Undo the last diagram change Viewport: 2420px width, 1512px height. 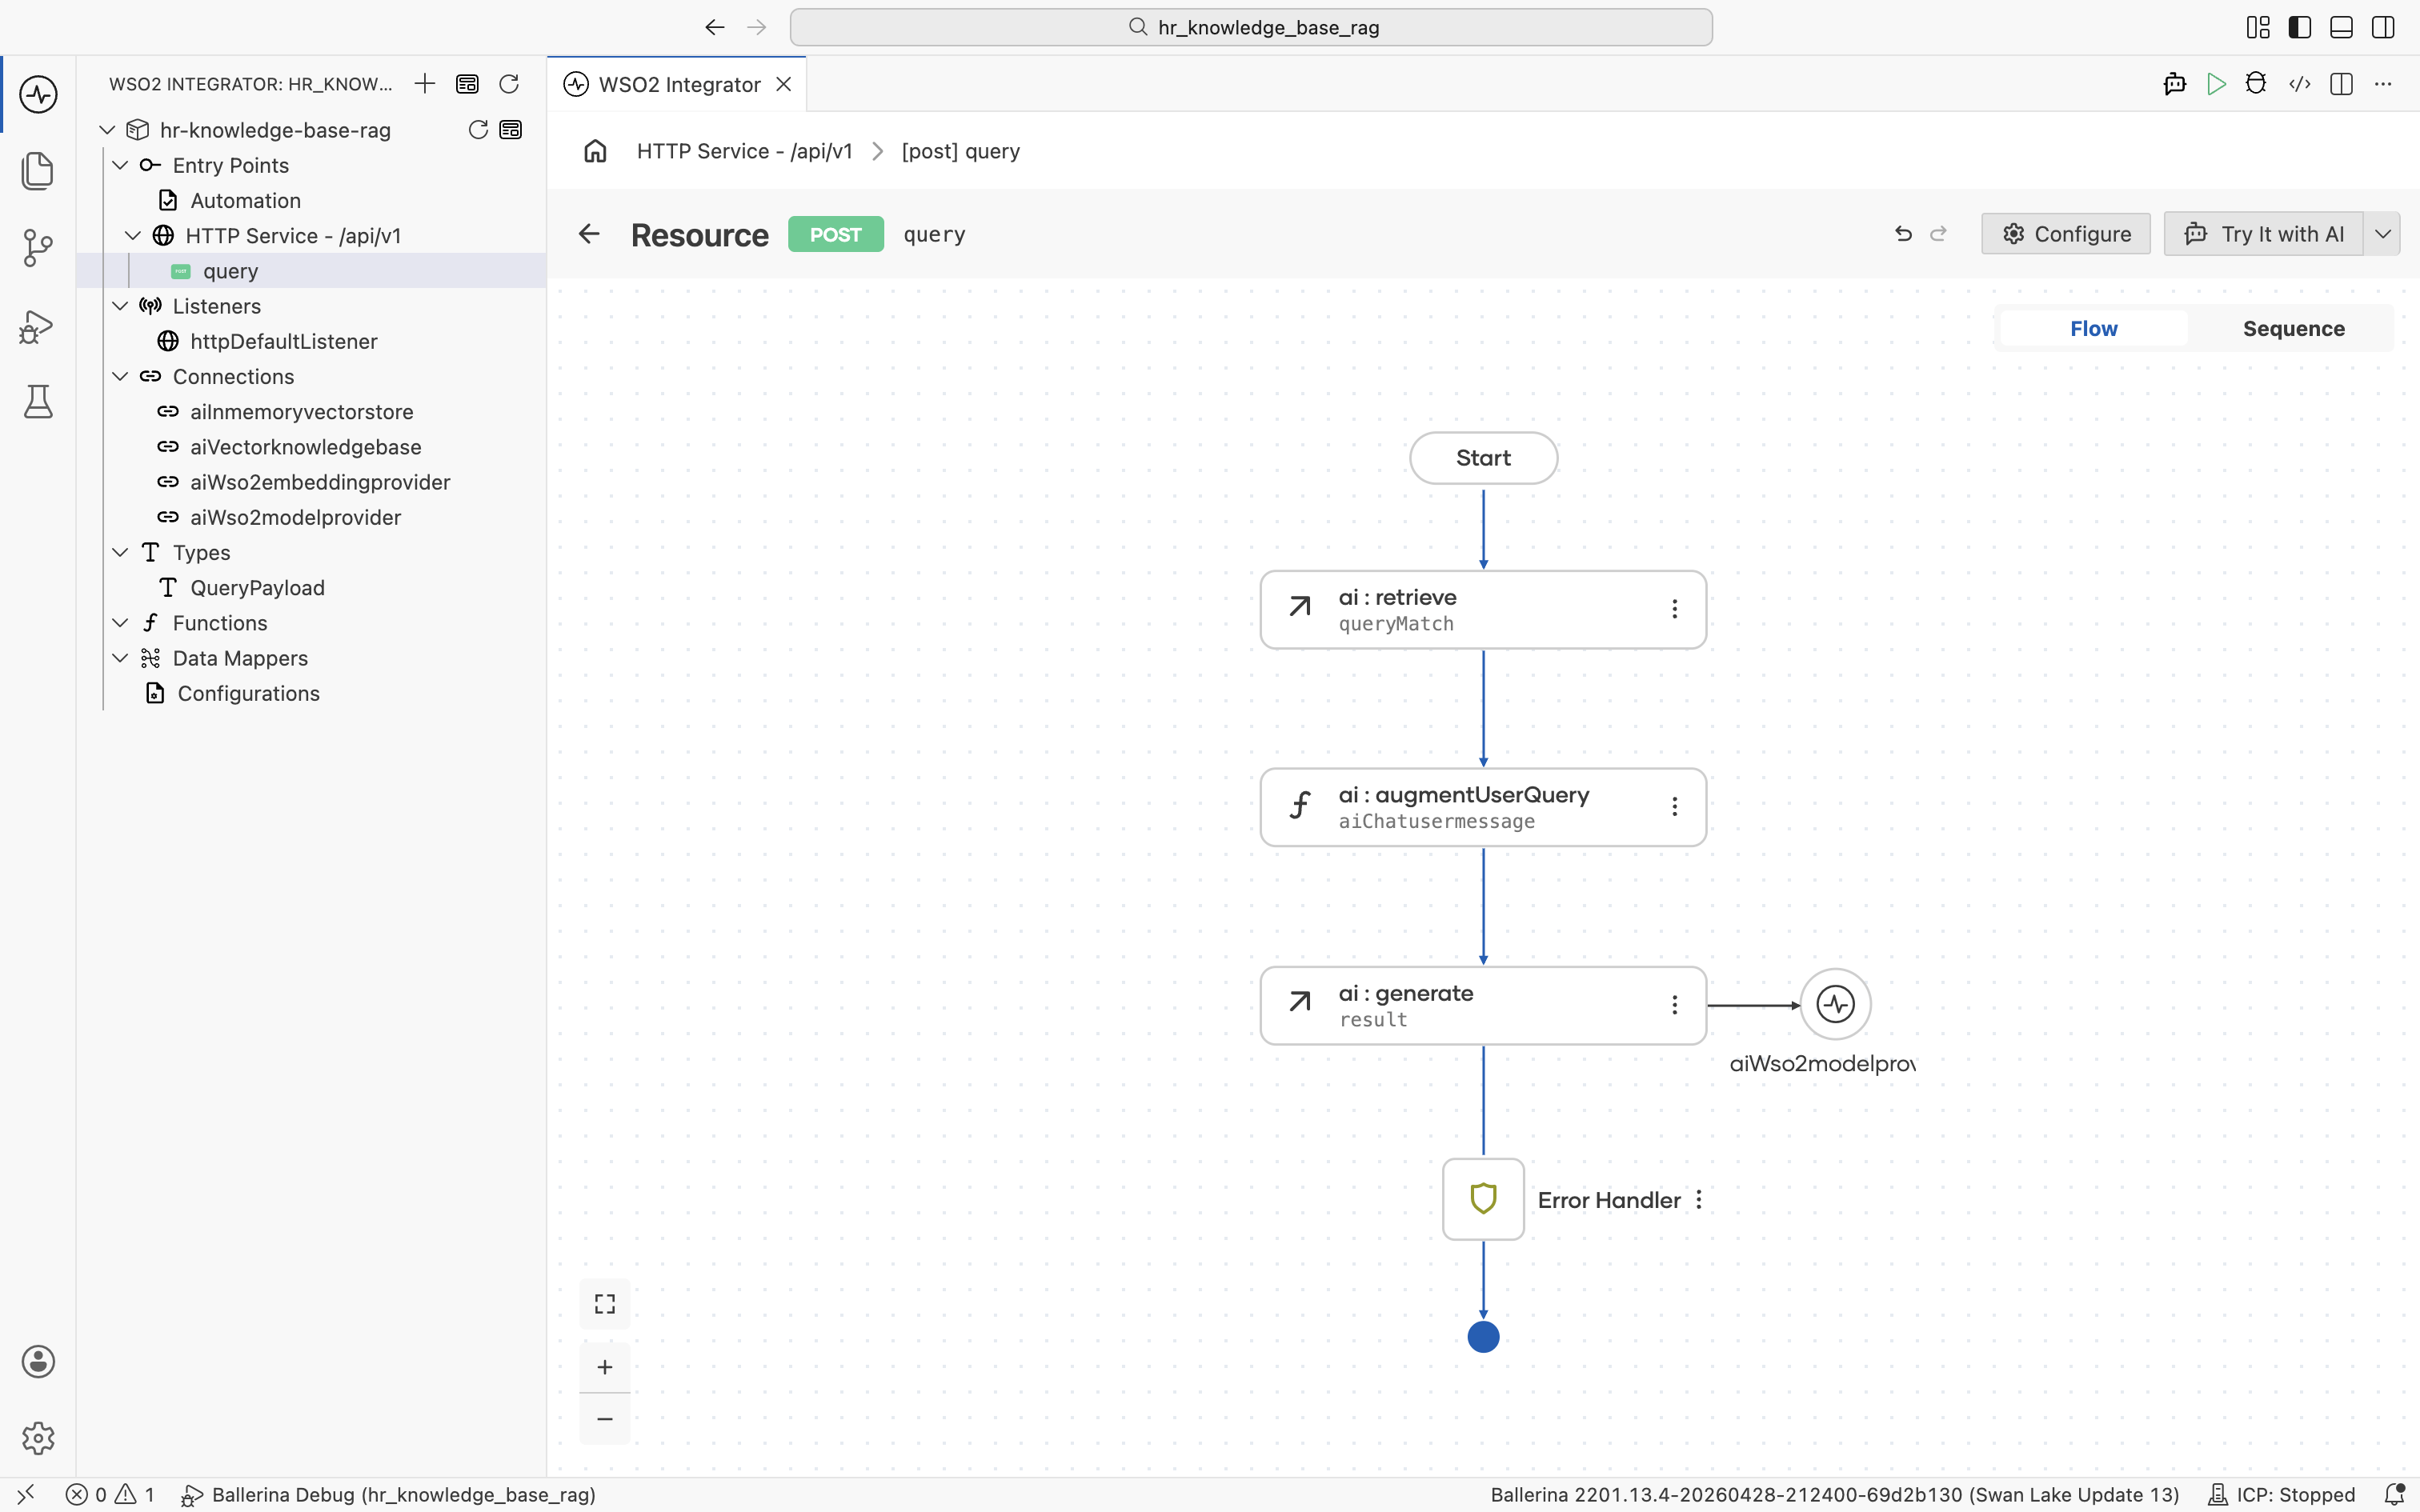point(1903,234)
